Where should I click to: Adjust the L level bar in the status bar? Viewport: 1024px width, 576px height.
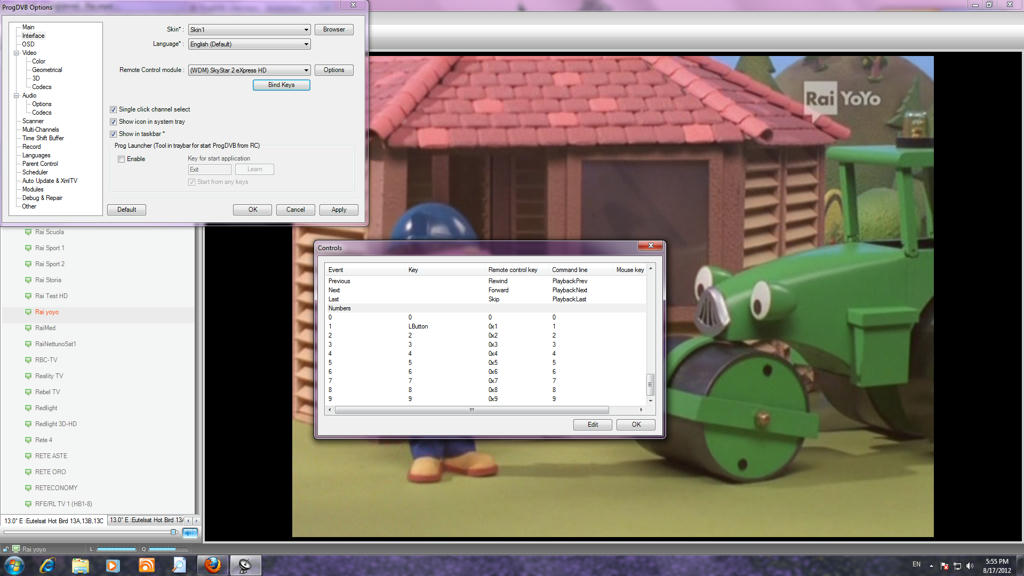point(116,549)
